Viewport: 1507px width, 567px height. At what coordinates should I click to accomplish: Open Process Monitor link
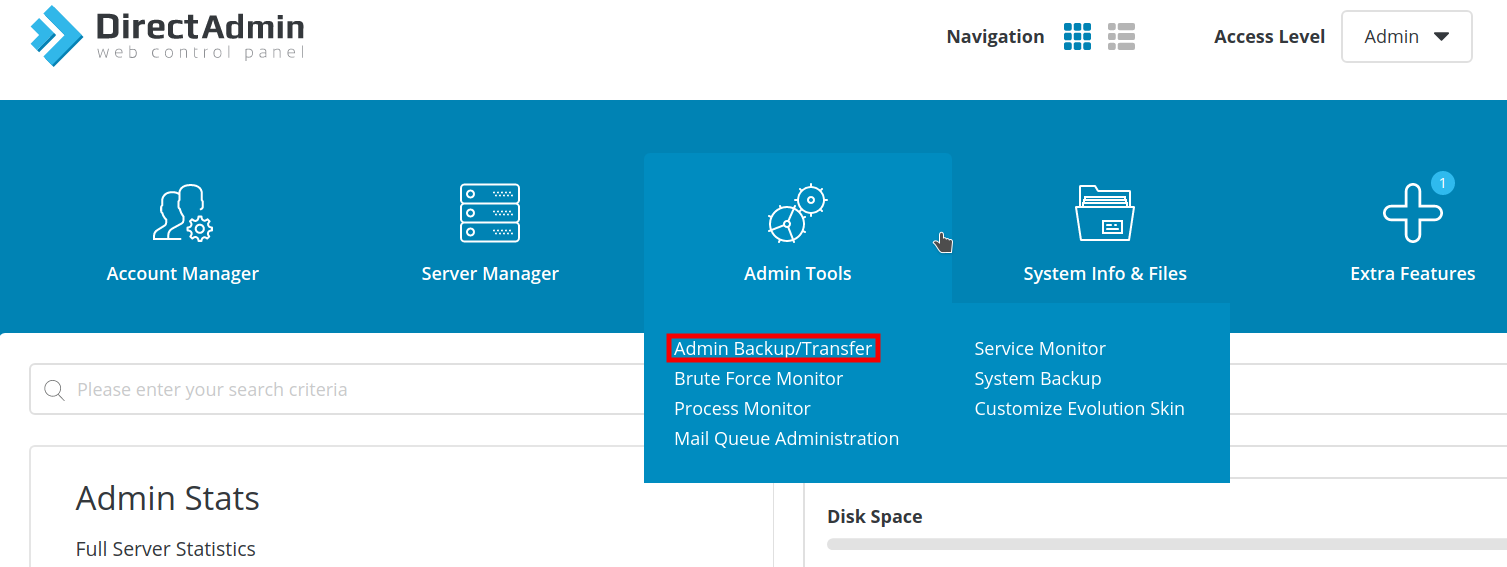742,409
